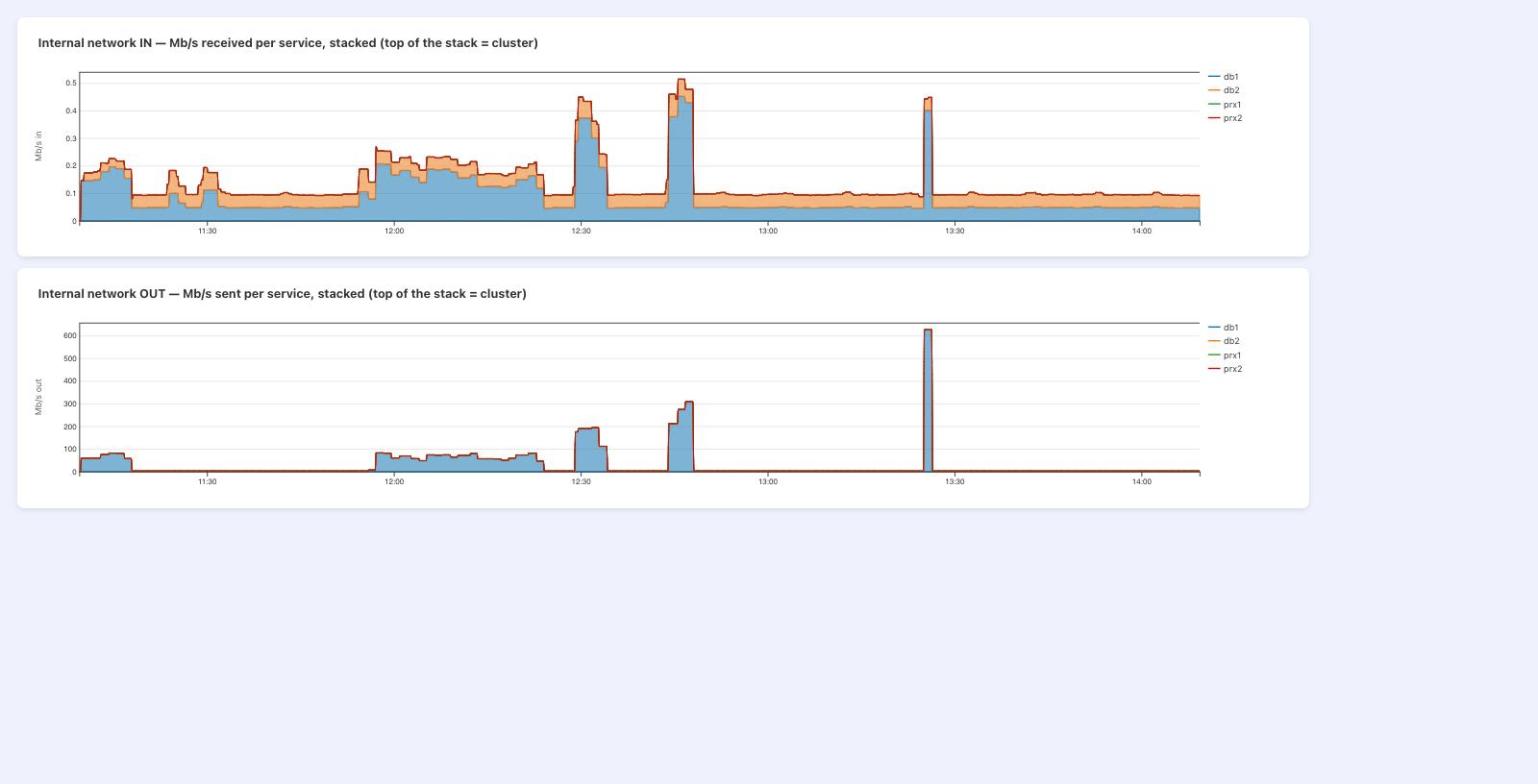
Task: Toggle db2 series in network OUT legend
Action: (x=1224, y=341)
